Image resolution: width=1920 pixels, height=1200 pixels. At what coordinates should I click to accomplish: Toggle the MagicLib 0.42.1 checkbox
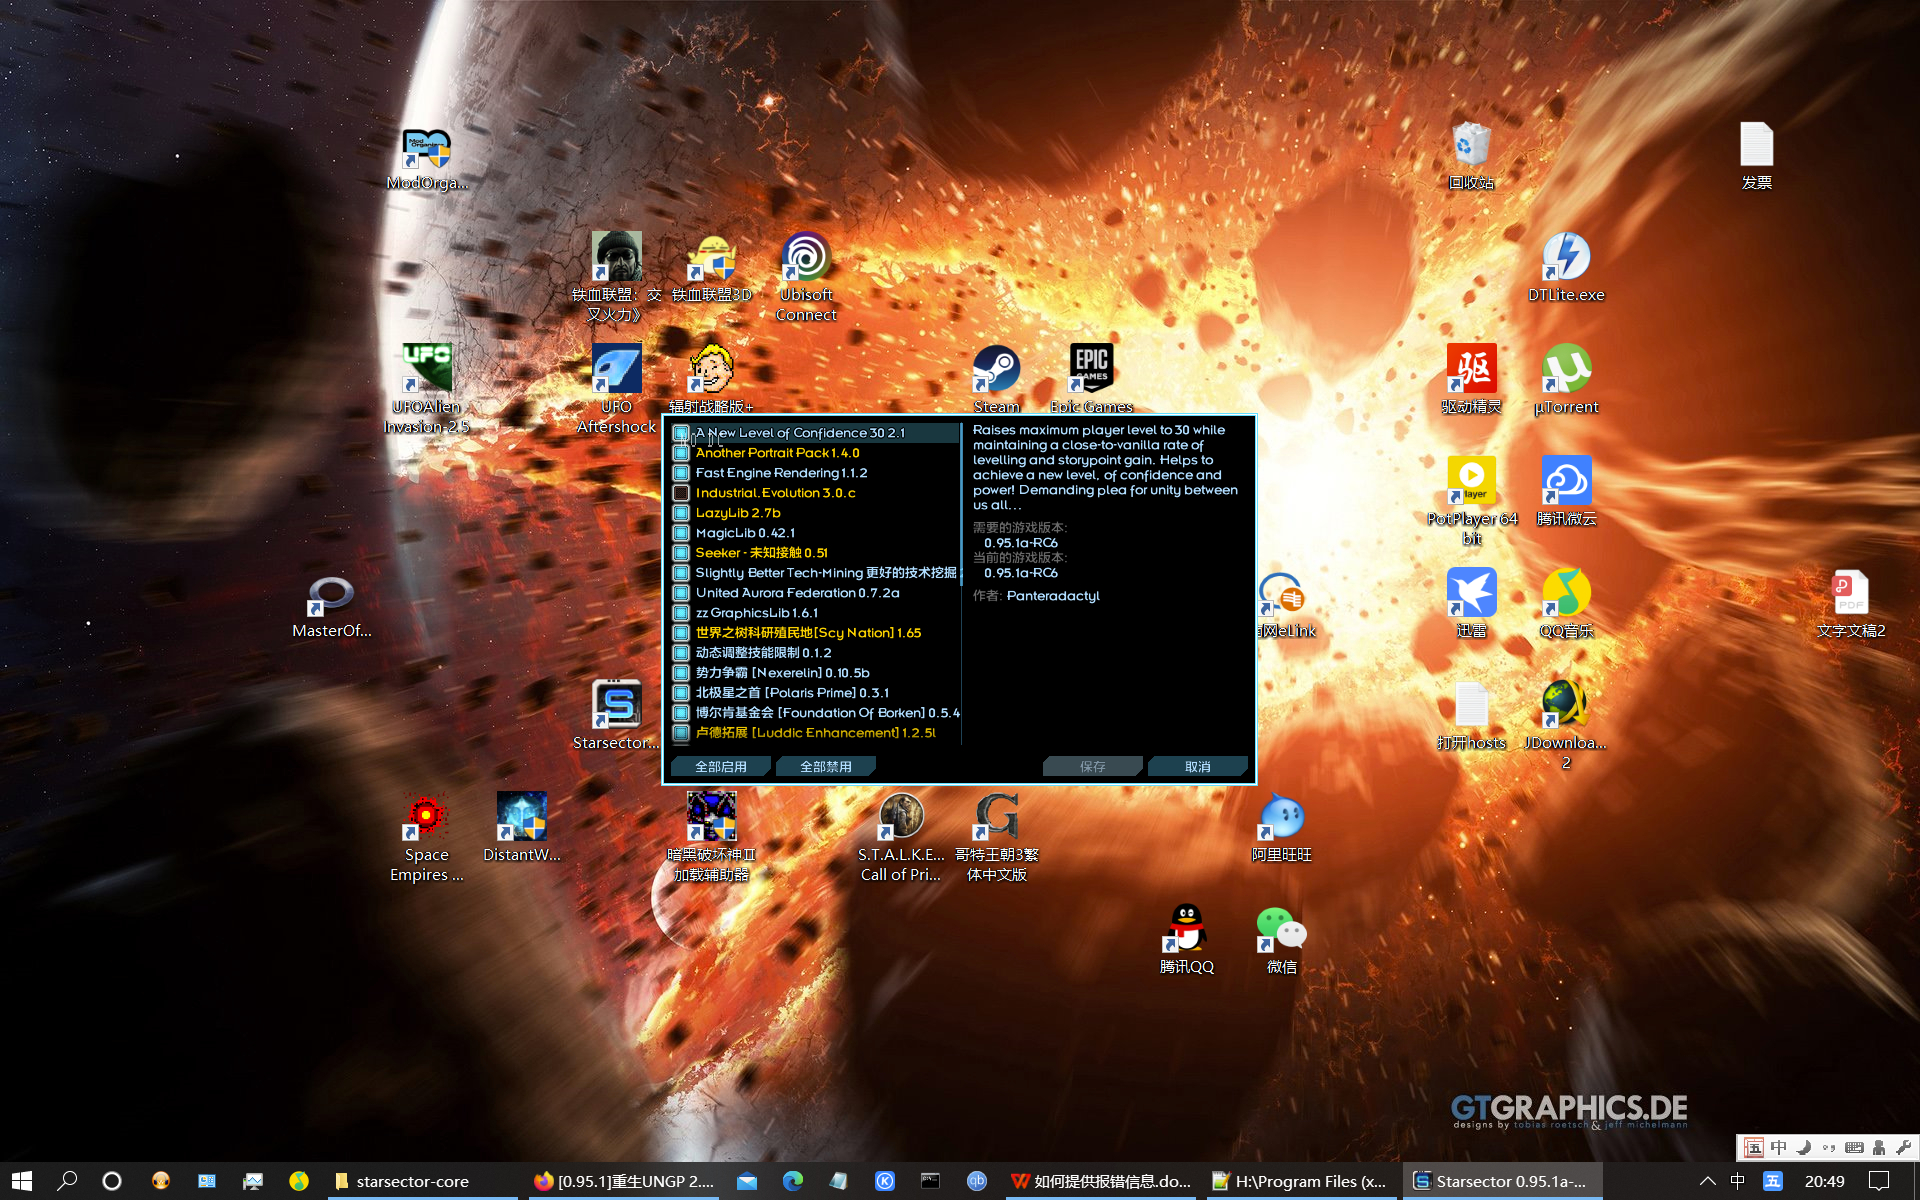pyautogui.click(x=681, y=533)
